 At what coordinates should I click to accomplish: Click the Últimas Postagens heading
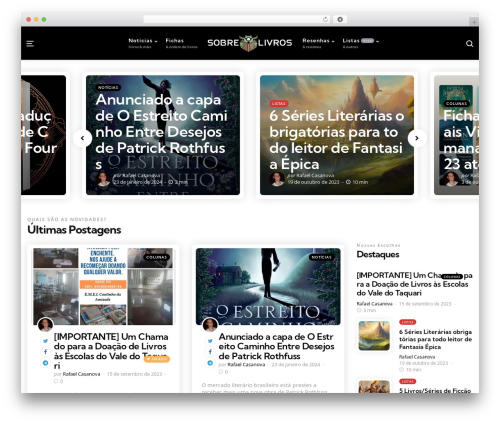[74, 230]
